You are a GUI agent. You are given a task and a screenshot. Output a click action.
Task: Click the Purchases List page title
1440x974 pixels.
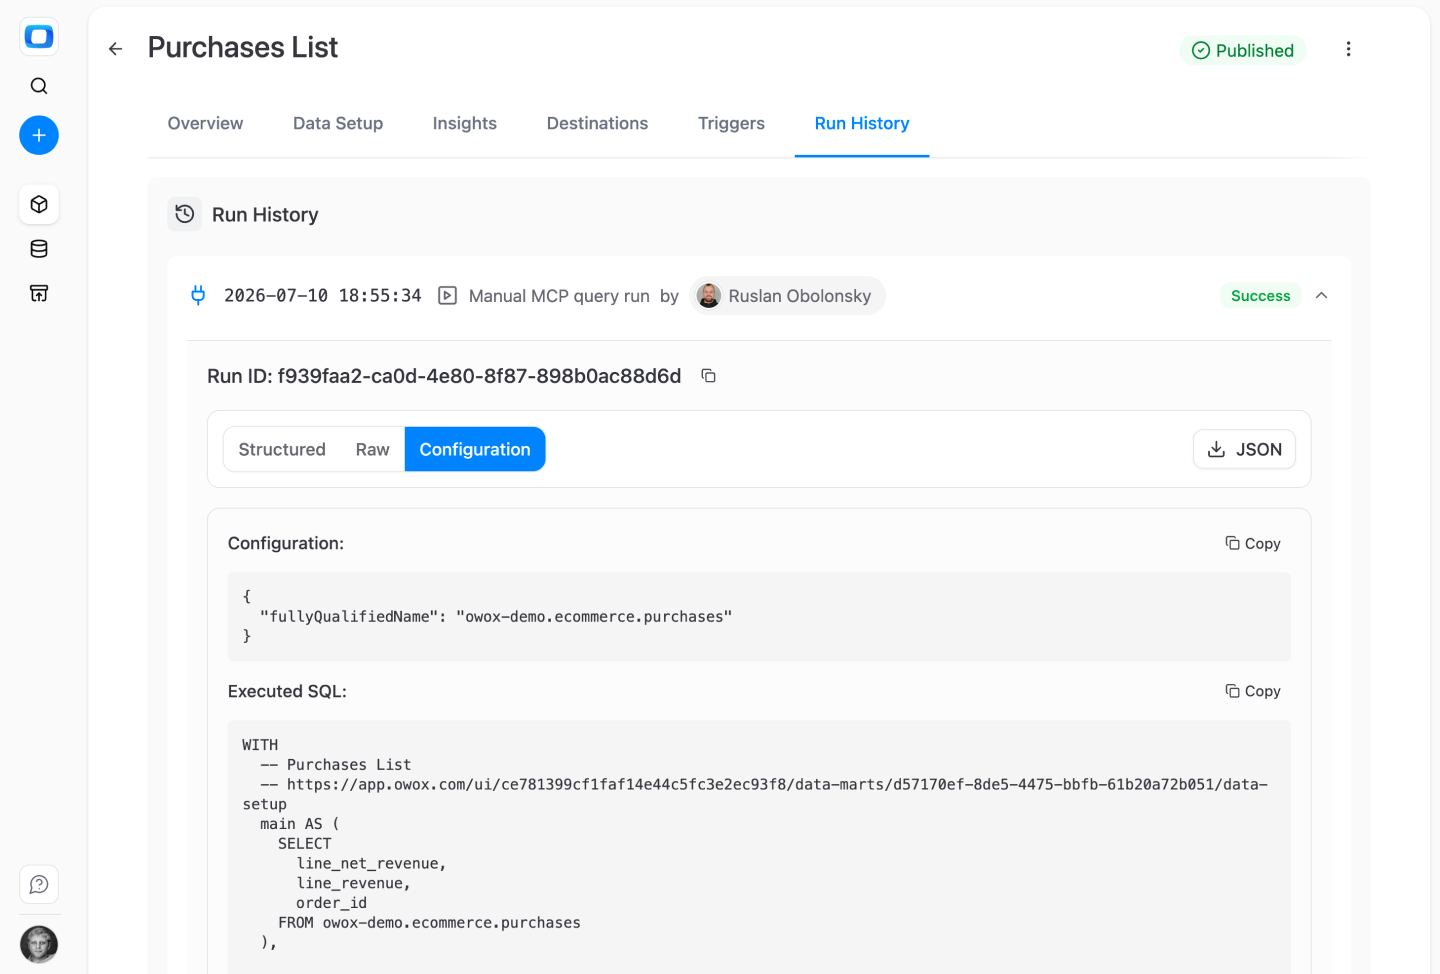click(243, 47)
